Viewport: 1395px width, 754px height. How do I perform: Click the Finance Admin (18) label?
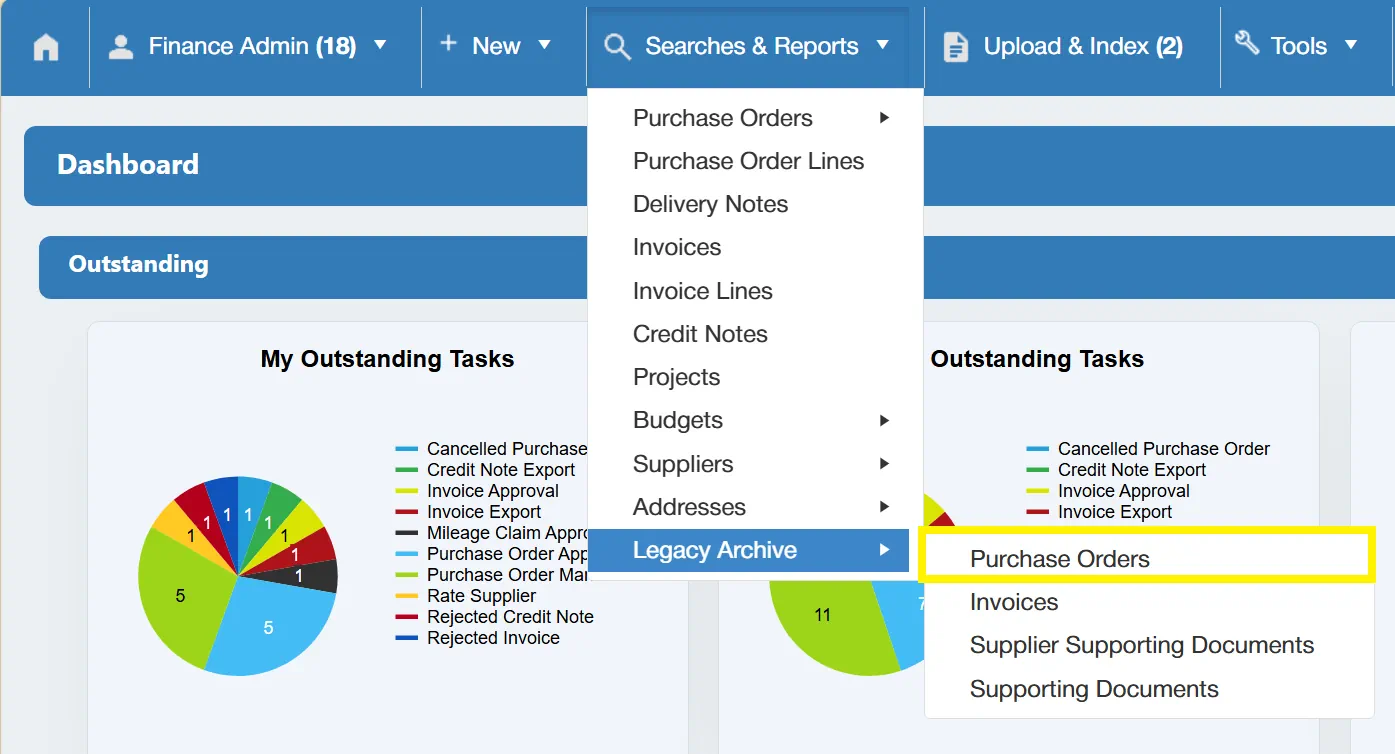point(252,46)
